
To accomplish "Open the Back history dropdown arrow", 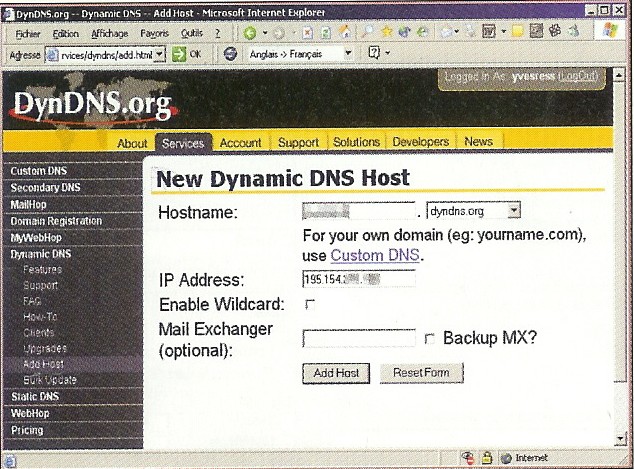I will tap(265, 32).
